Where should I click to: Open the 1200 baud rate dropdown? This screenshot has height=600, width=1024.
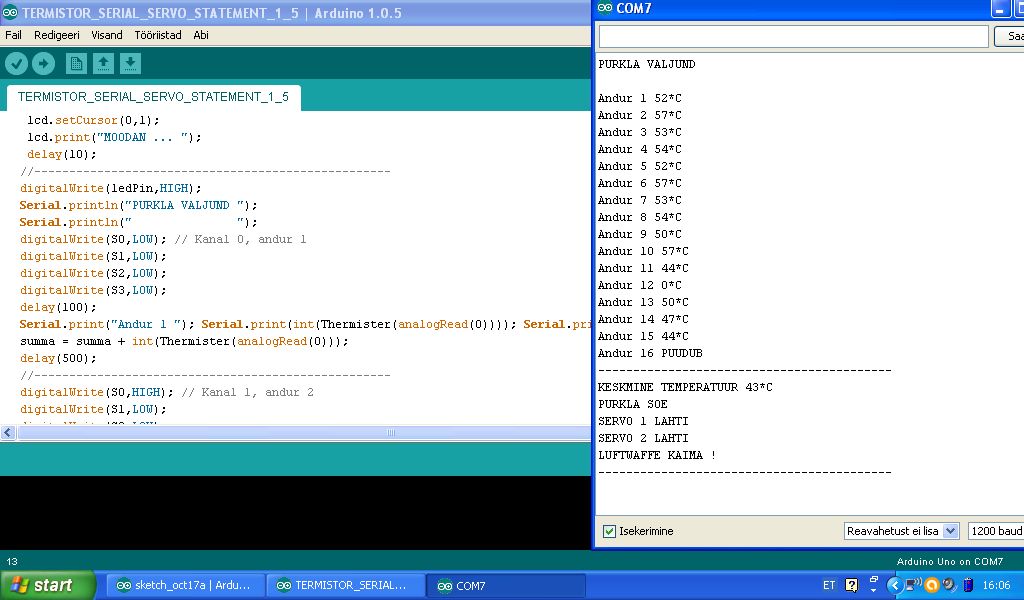click(994, 531)
